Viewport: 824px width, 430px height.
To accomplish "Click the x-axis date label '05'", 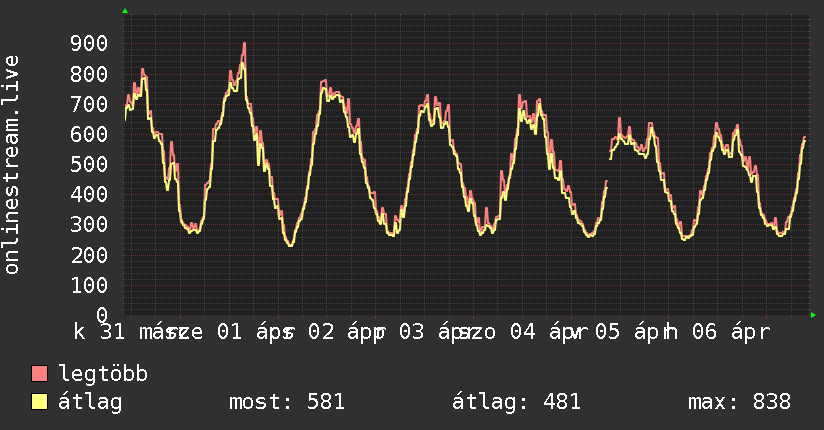I will coord(607,332).
